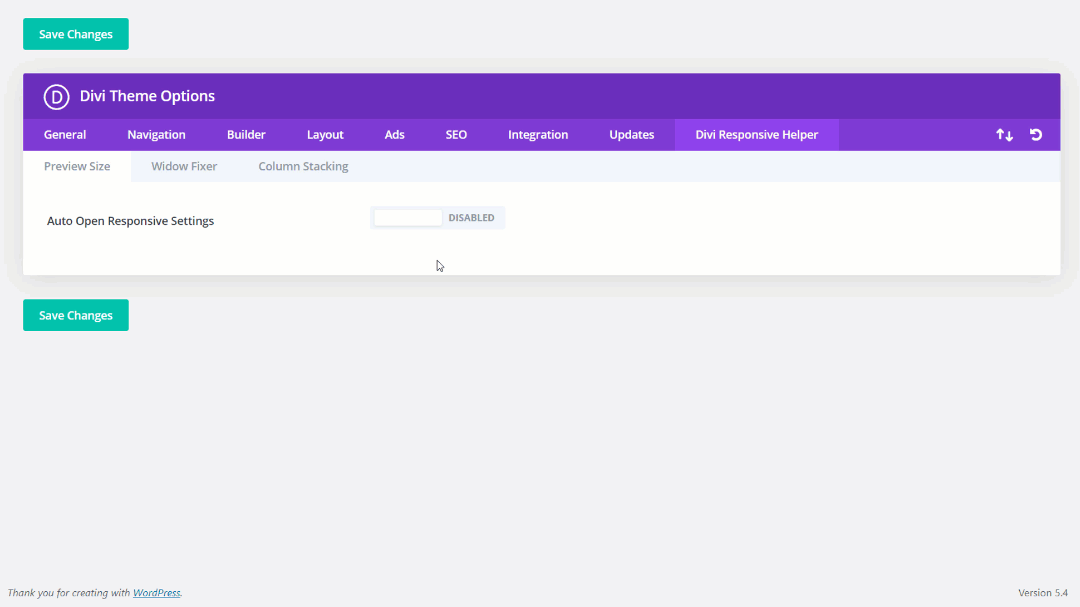The width and height of the screenshot is (1080, 607).
Task: Open the Updates tab
Action: pyautogui.click(x=632, y=134)
